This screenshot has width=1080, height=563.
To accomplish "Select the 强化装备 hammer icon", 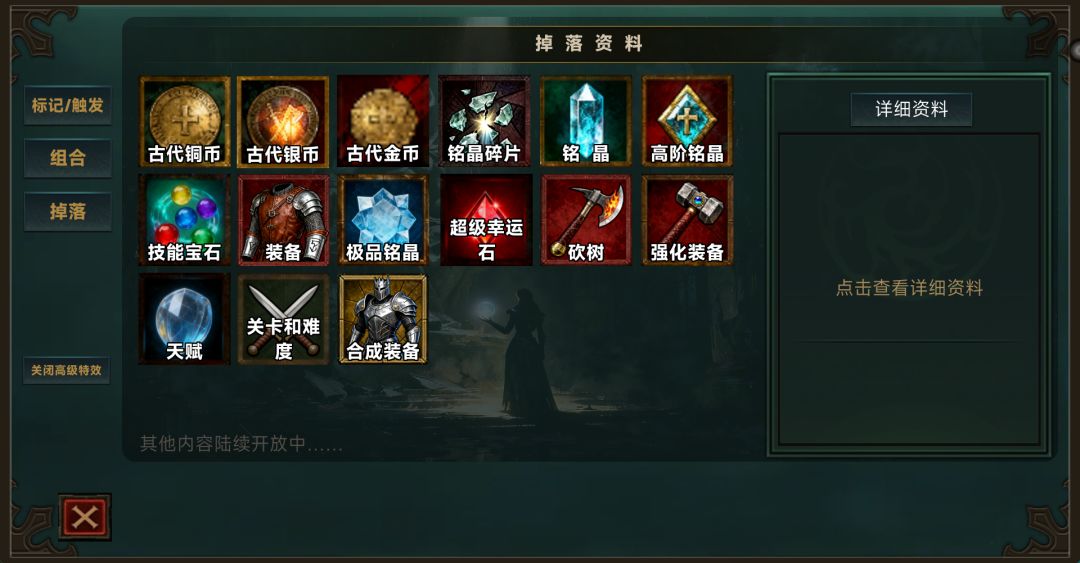I will pyautogui.click(x=687, y=220).
